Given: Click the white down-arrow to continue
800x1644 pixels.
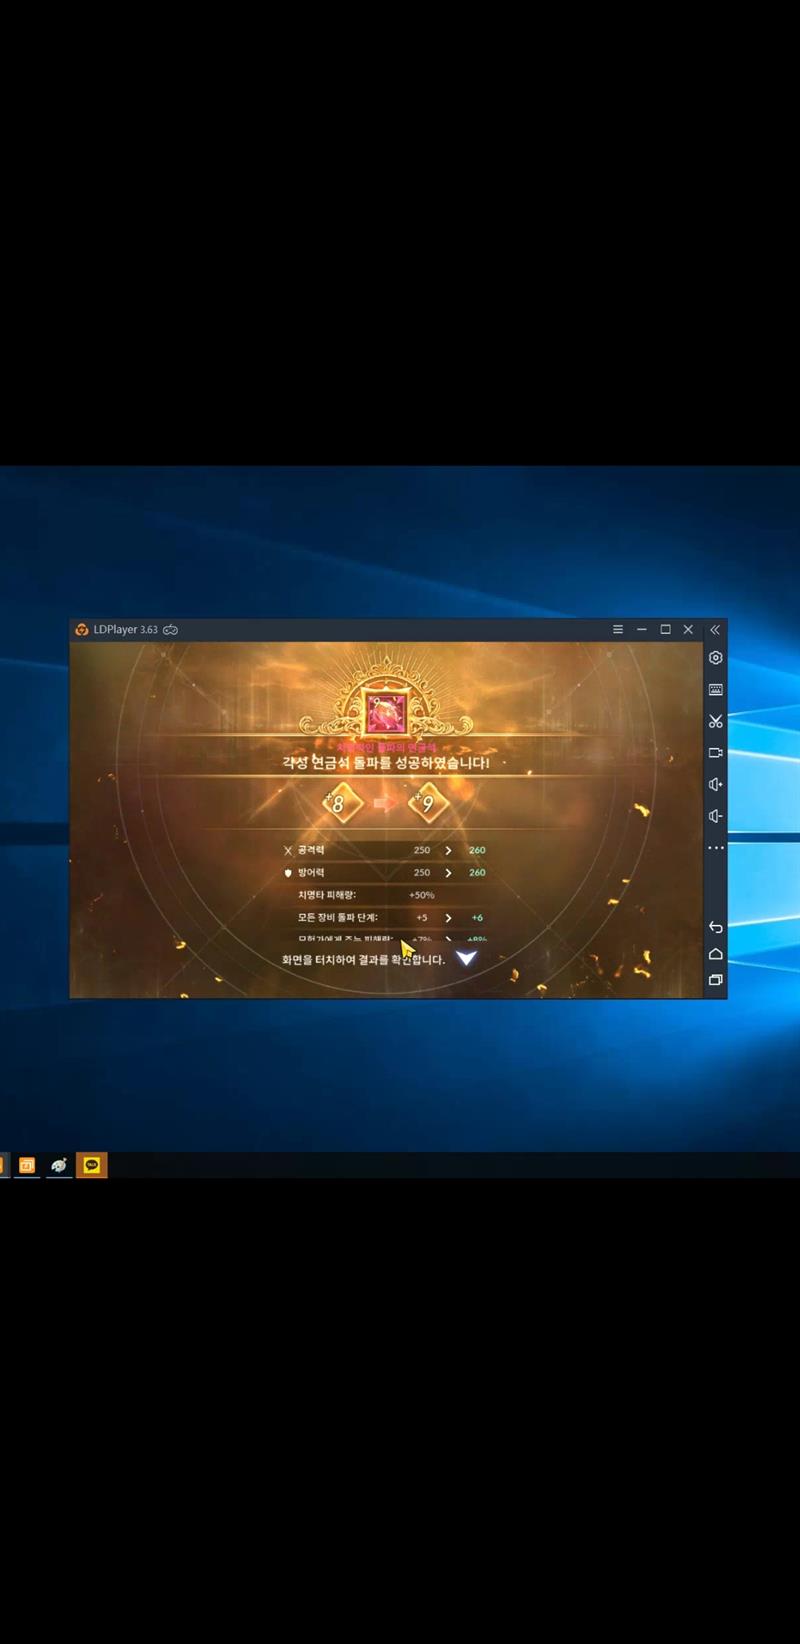Looking at the screenshot, I should pos(466,958).
